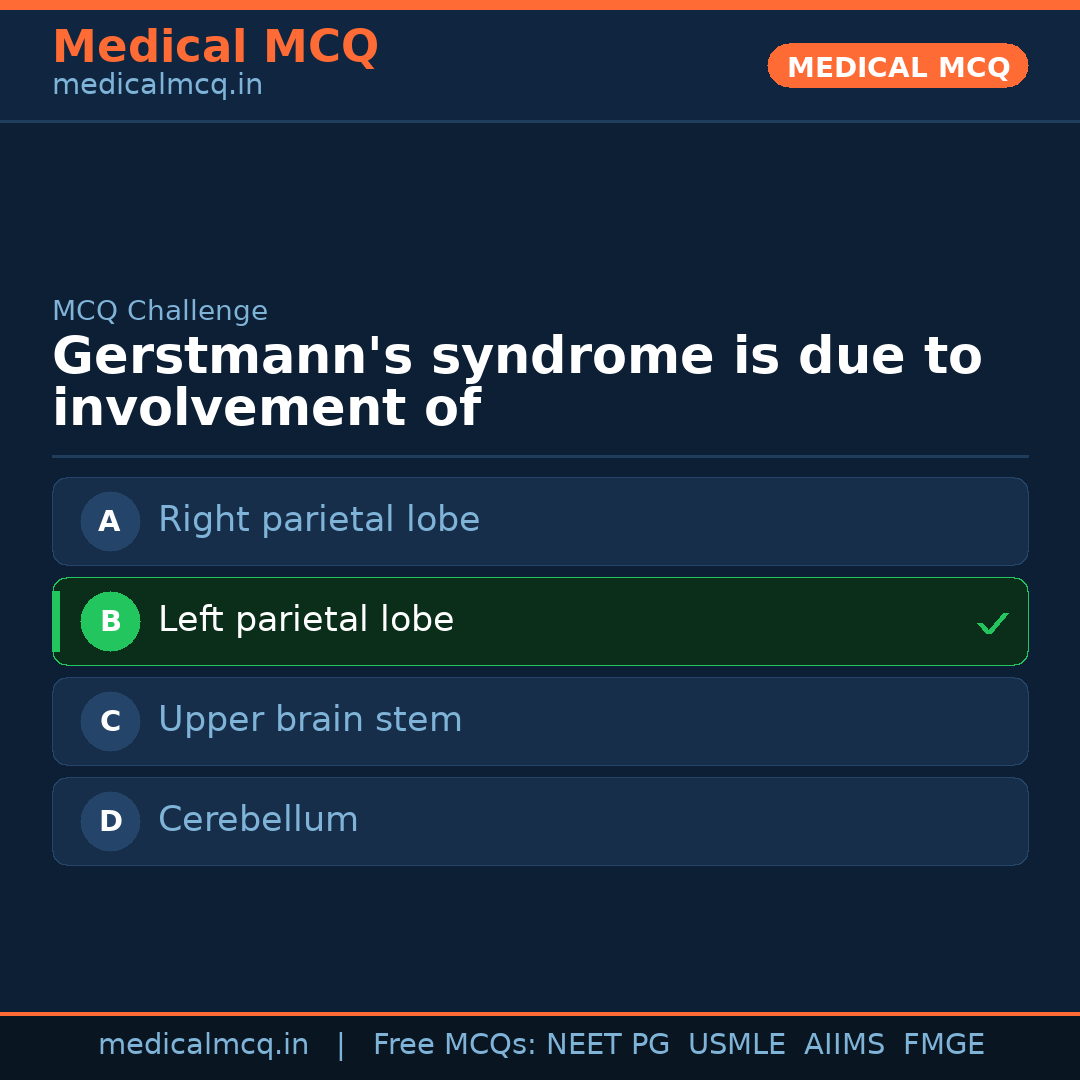
Task: Open the medicalmcq.in link in header
Action: coord(157,86)
